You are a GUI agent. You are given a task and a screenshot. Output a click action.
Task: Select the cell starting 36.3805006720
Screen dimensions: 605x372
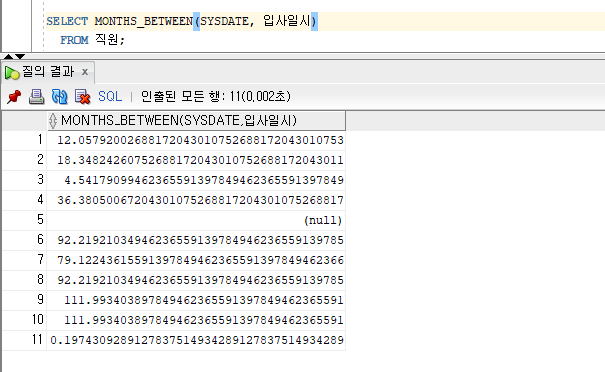point(196,200)
